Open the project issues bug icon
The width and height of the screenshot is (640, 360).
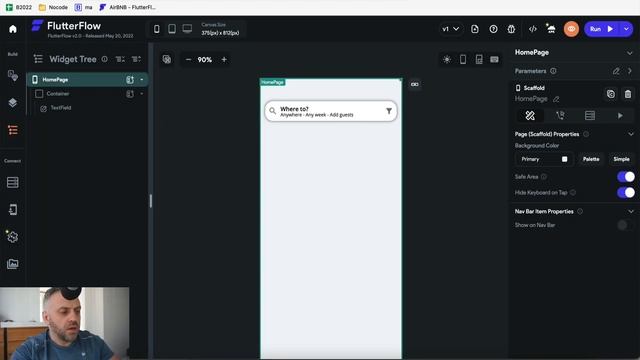[511, 29]
